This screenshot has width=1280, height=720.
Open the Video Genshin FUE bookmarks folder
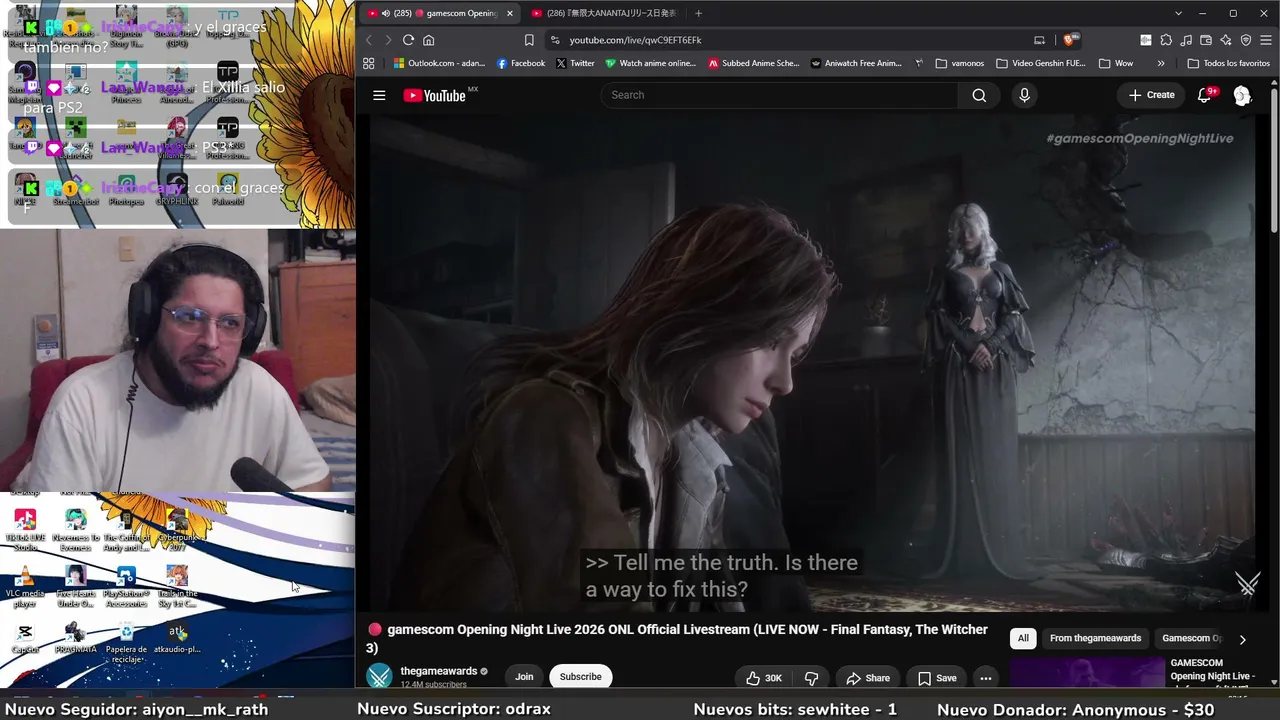tap(1040, 63)
